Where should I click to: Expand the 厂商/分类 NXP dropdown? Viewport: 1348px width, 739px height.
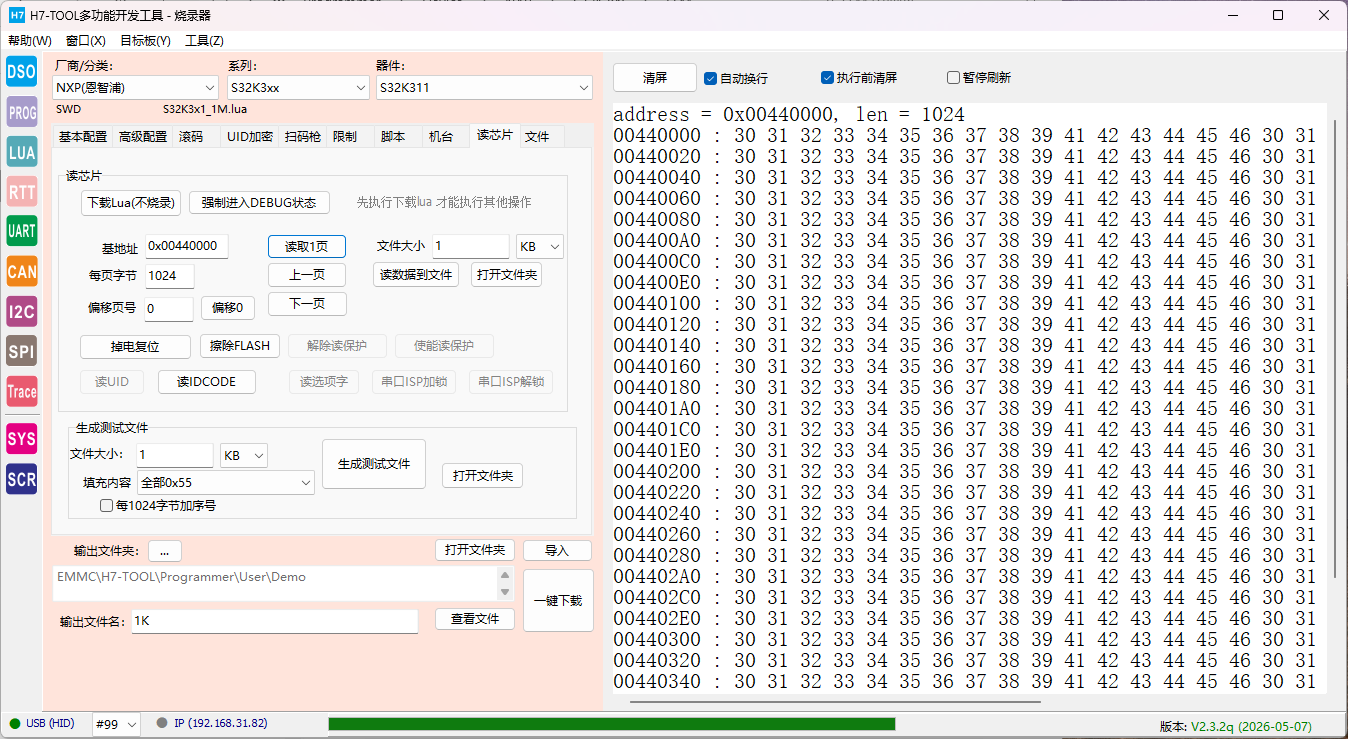135,88
